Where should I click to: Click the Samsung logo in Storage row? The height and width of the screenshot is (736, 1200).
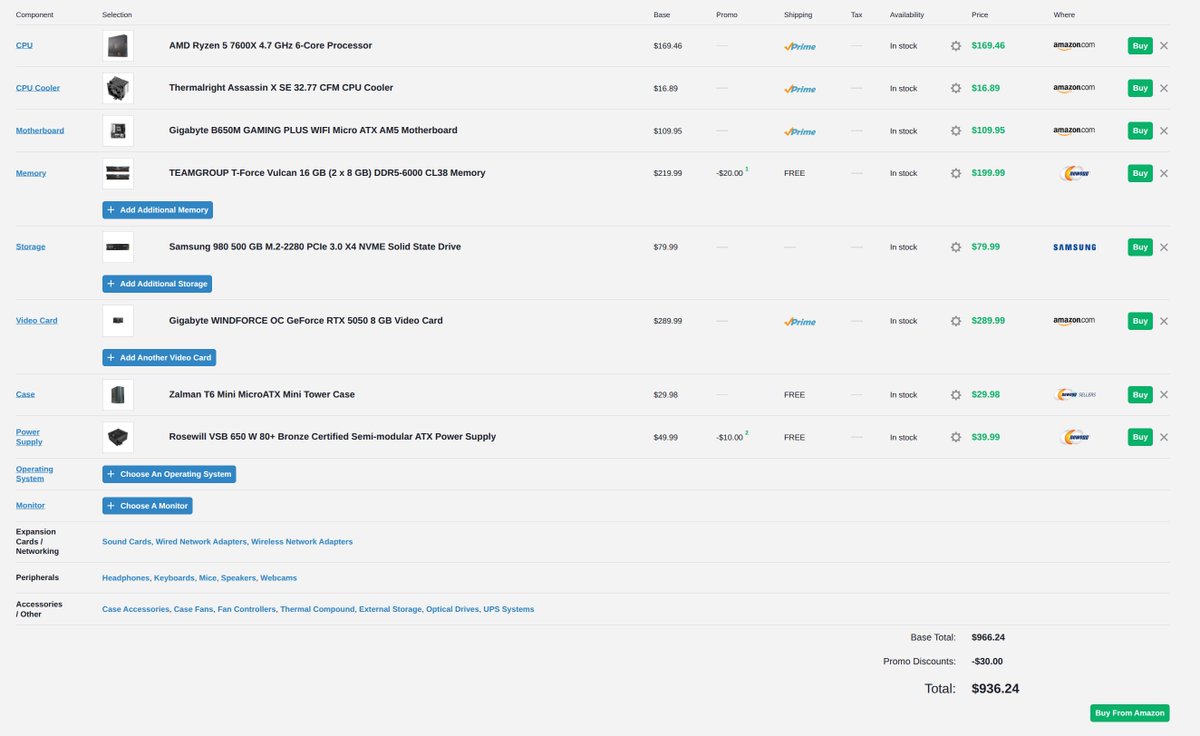click(x=1075, y=247)
